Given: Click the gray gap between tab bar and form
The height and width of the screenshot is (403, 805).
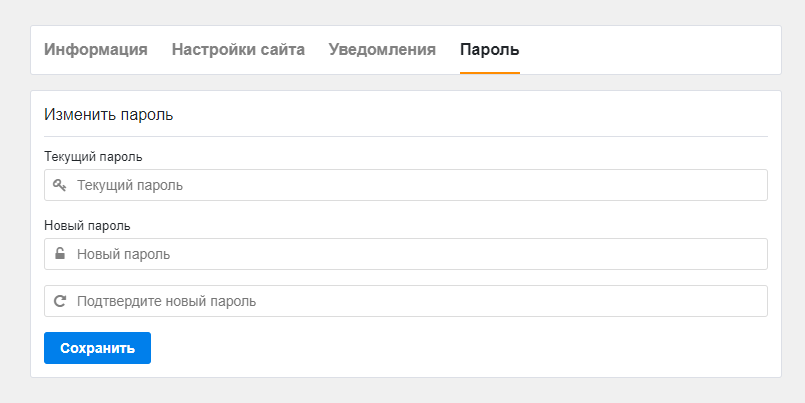Looking at the screenshot, I should click(406, 83).
